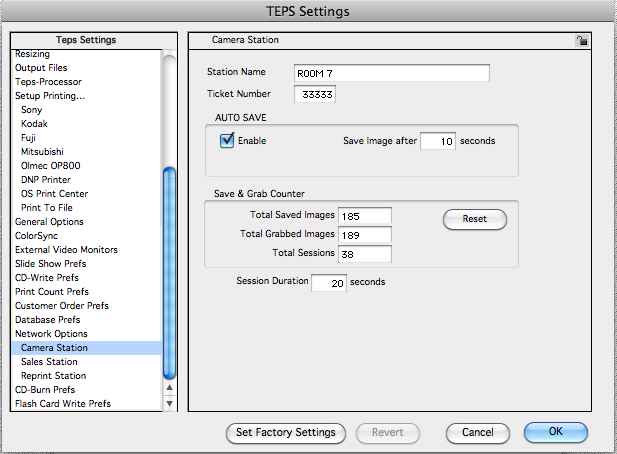The image size is (617, 454).
Task: Cancel the TEPS Settings dialog
Action: (x=477, y=433)
